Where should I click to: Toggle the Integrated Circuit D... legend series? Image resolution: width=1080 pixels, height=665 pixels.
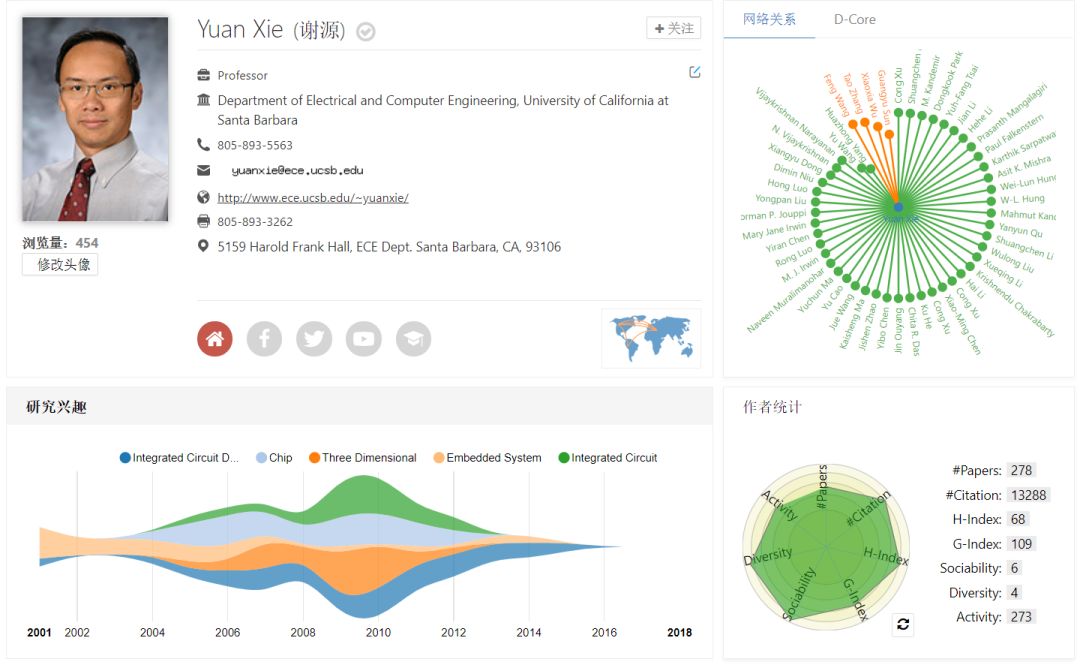click(180, 458)
